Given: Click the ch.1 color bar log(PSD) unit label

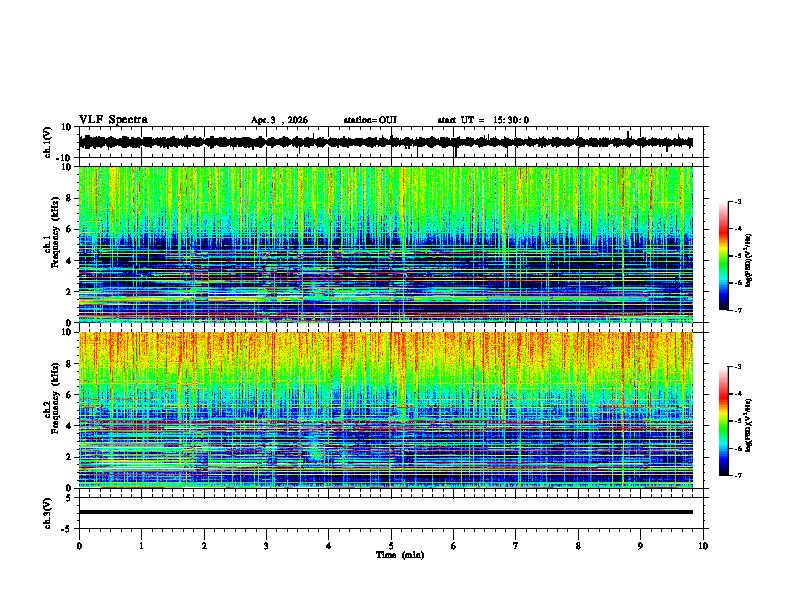Looking at the screenshot, I should pos(749,260).
